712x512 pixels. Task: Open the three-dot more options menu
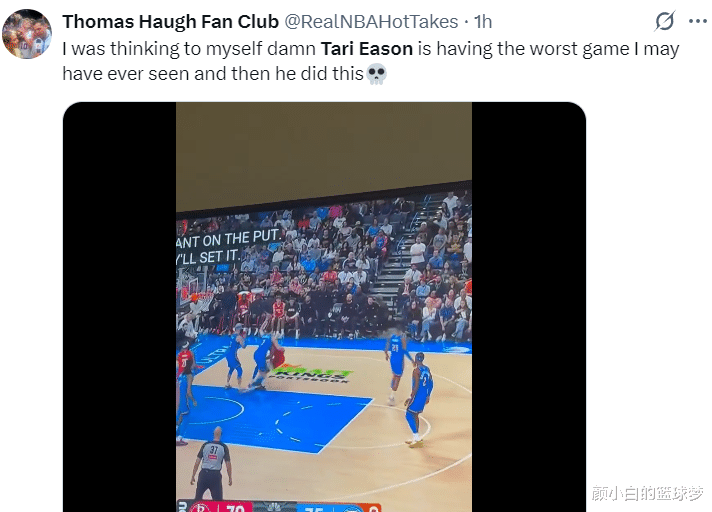pos(697,21)
